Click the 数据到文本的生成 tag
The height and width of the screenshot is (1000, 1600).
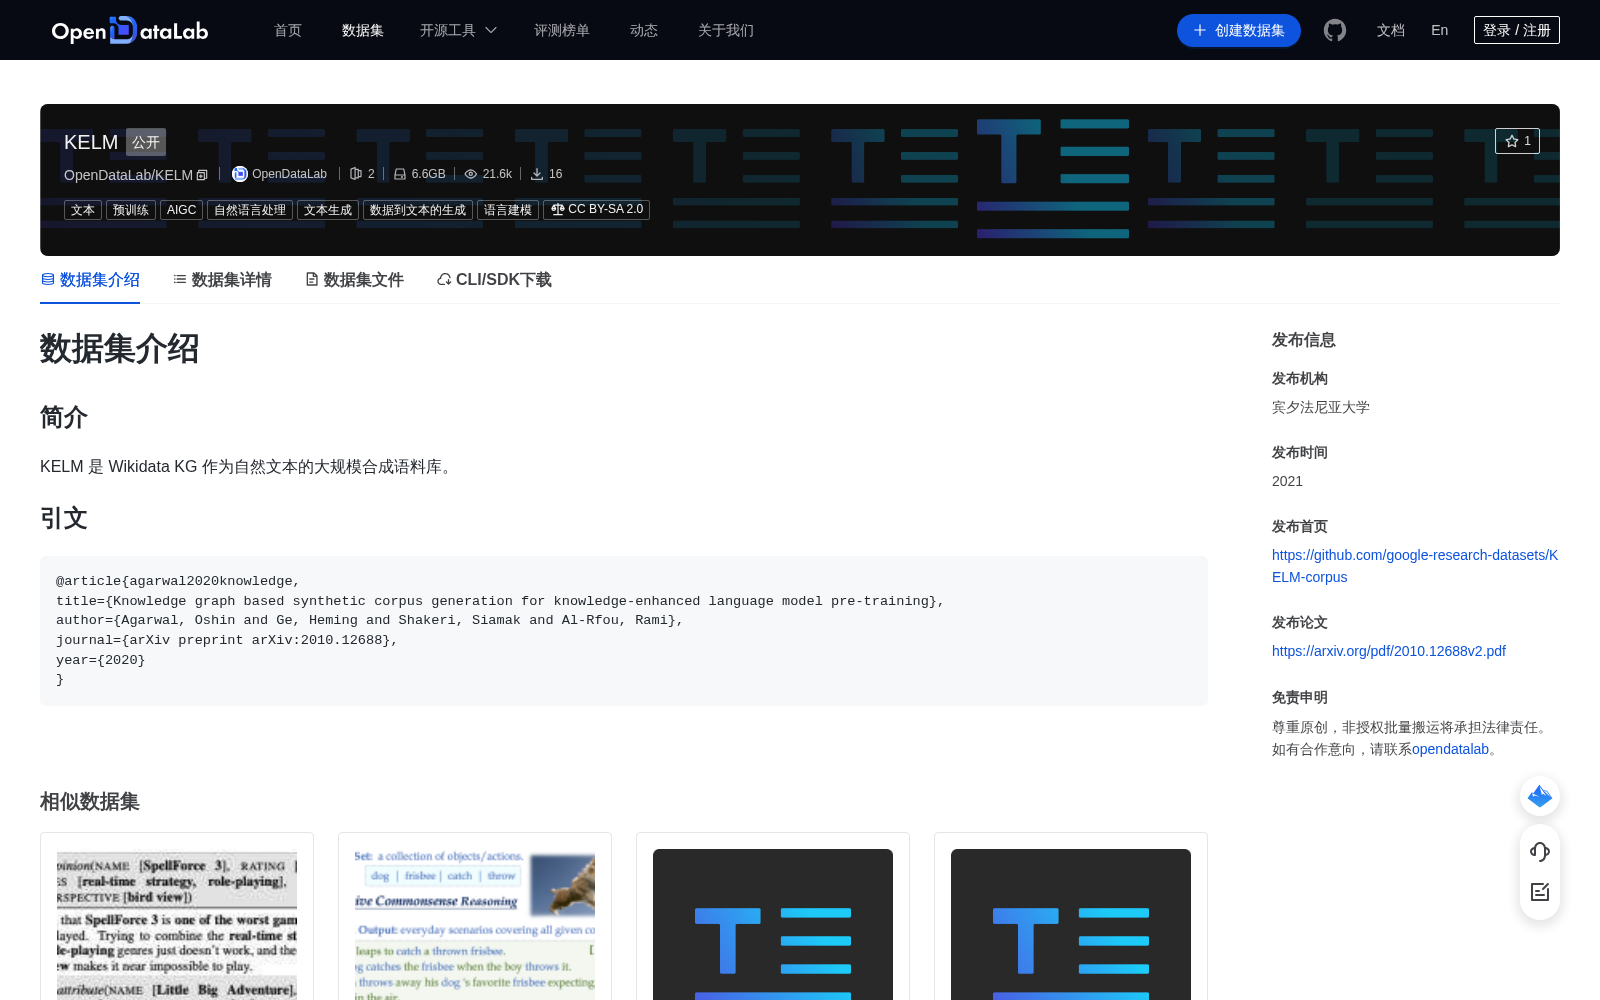418,210
